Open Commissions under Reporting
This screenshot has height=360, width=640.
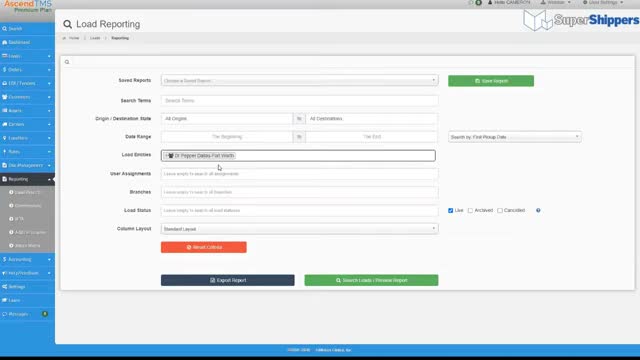(27, 206)
